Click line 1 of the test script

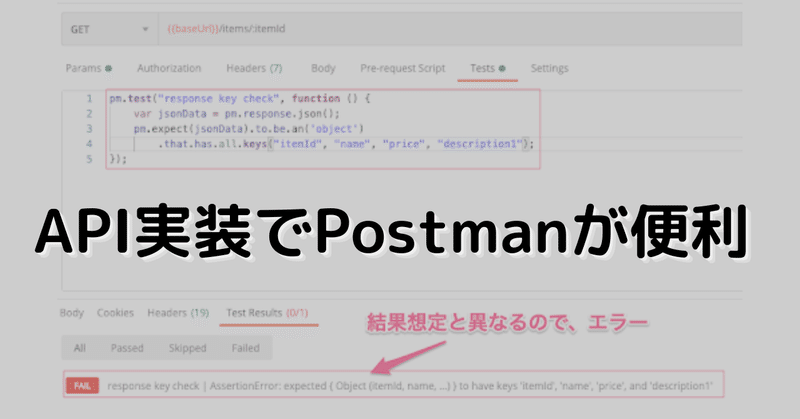click(239, 98)
